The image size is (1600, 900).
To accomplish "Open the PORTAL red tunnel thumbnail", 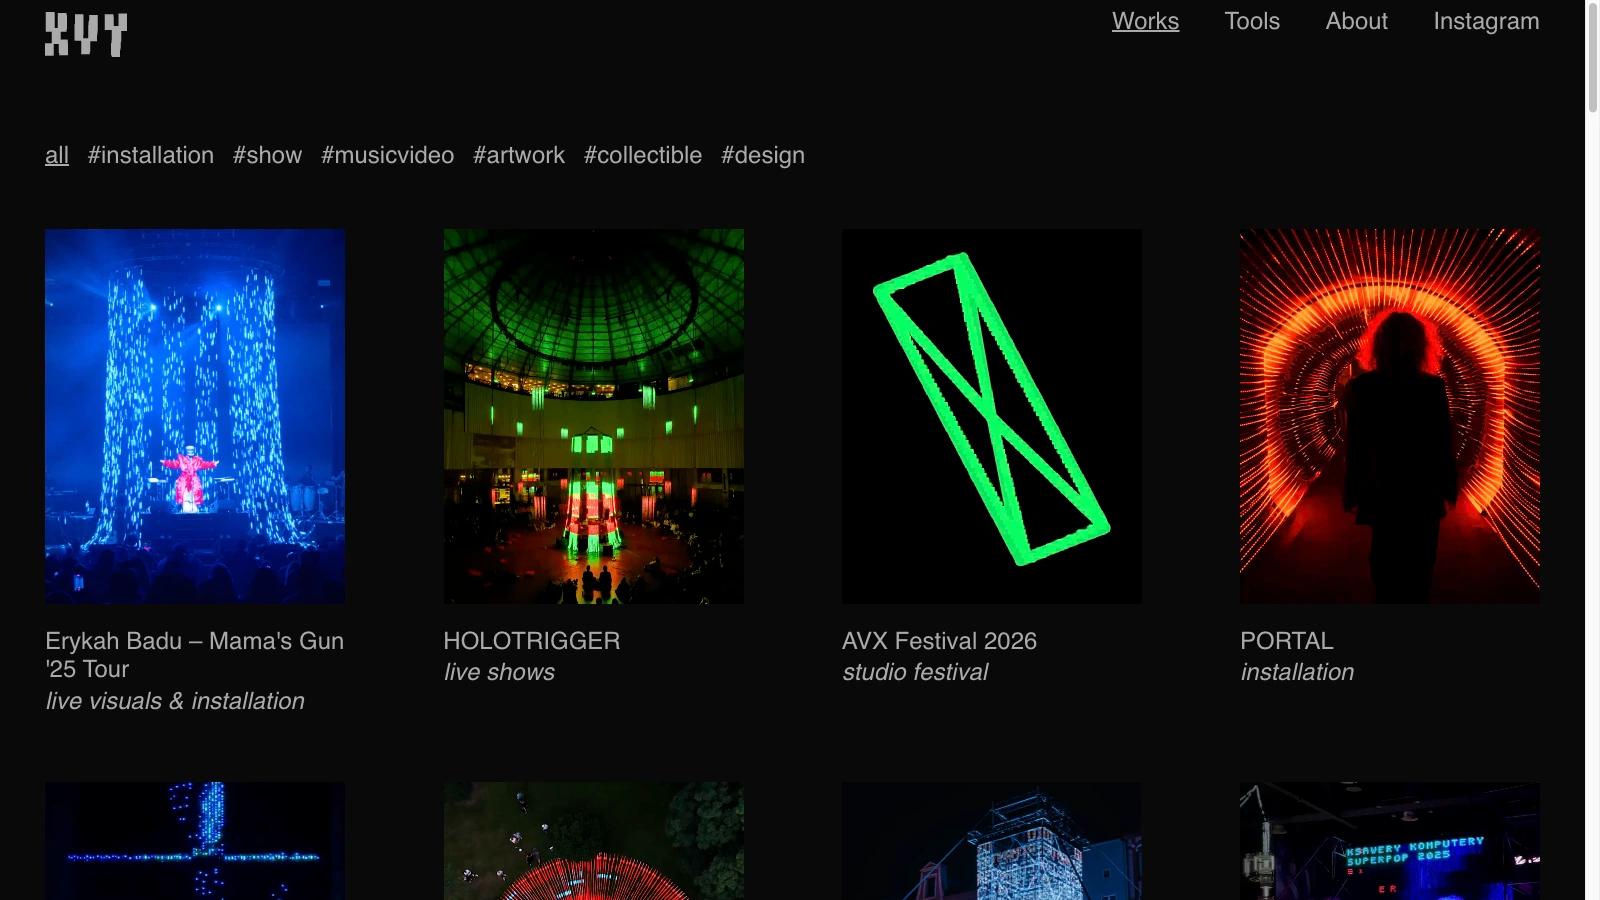I will (1390, 416).
